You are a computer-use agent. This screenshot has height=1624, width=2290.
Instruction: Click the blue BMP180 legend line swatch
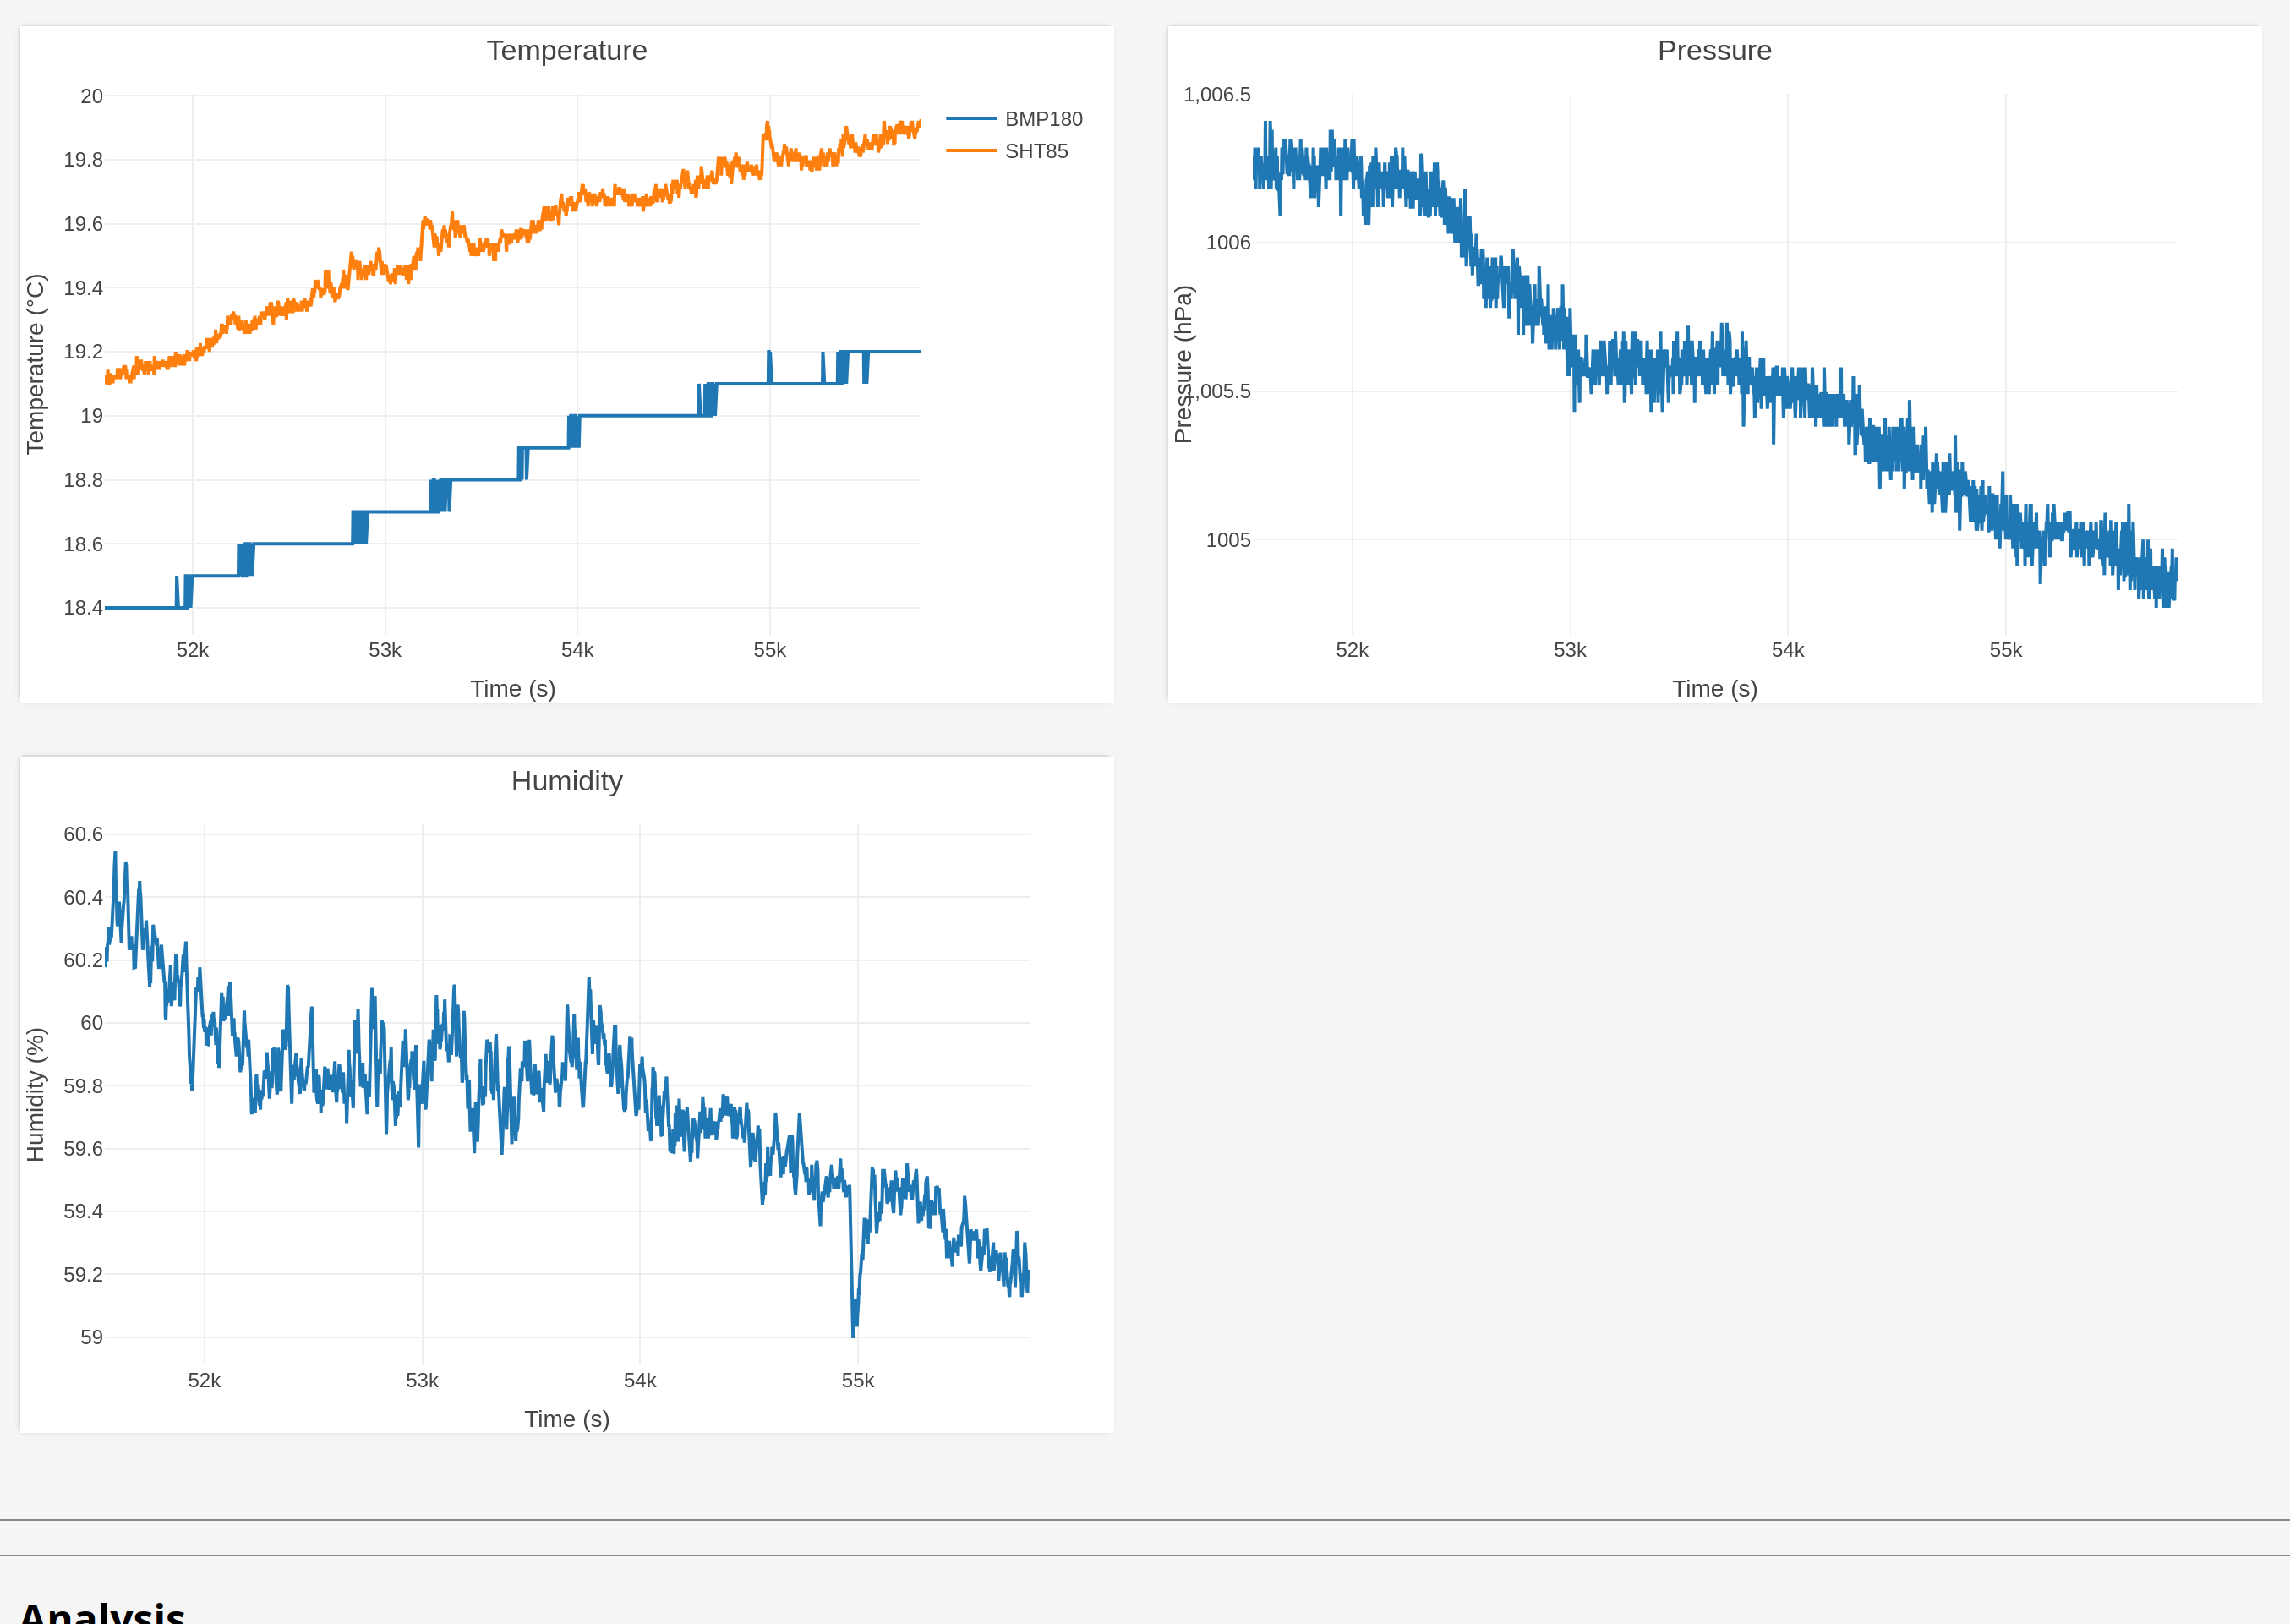[x=970, y=119]
